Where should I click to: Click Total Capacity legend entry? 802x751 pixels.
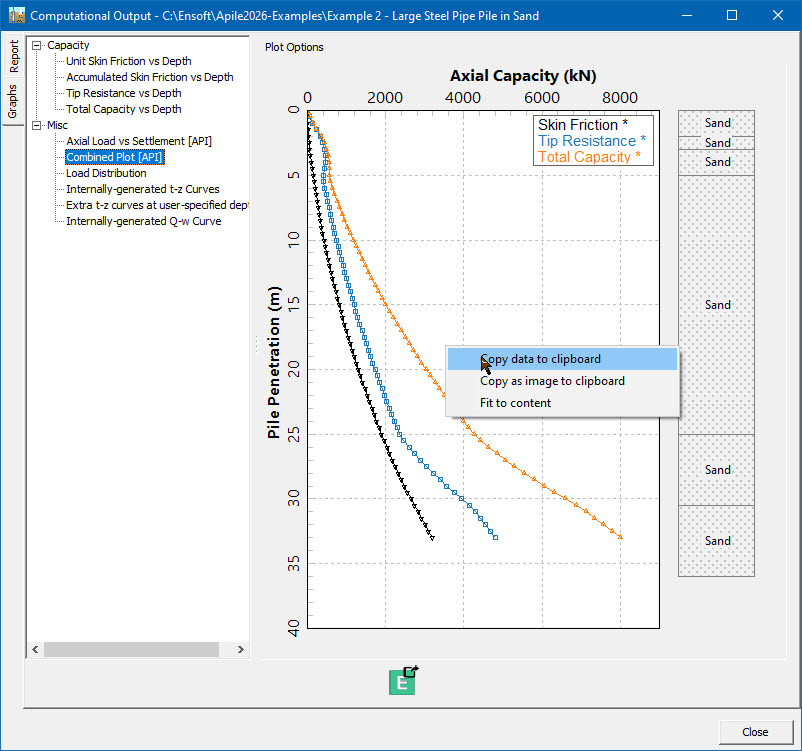pos(589,157)
